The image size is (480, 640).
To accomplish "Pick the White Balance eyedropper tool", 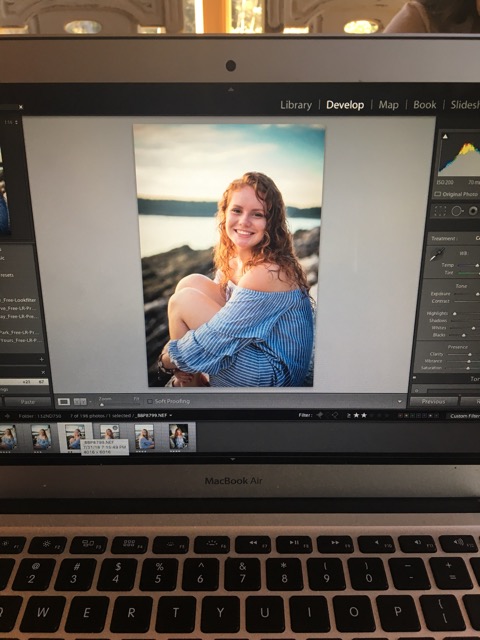I will (x=438, y=254).
